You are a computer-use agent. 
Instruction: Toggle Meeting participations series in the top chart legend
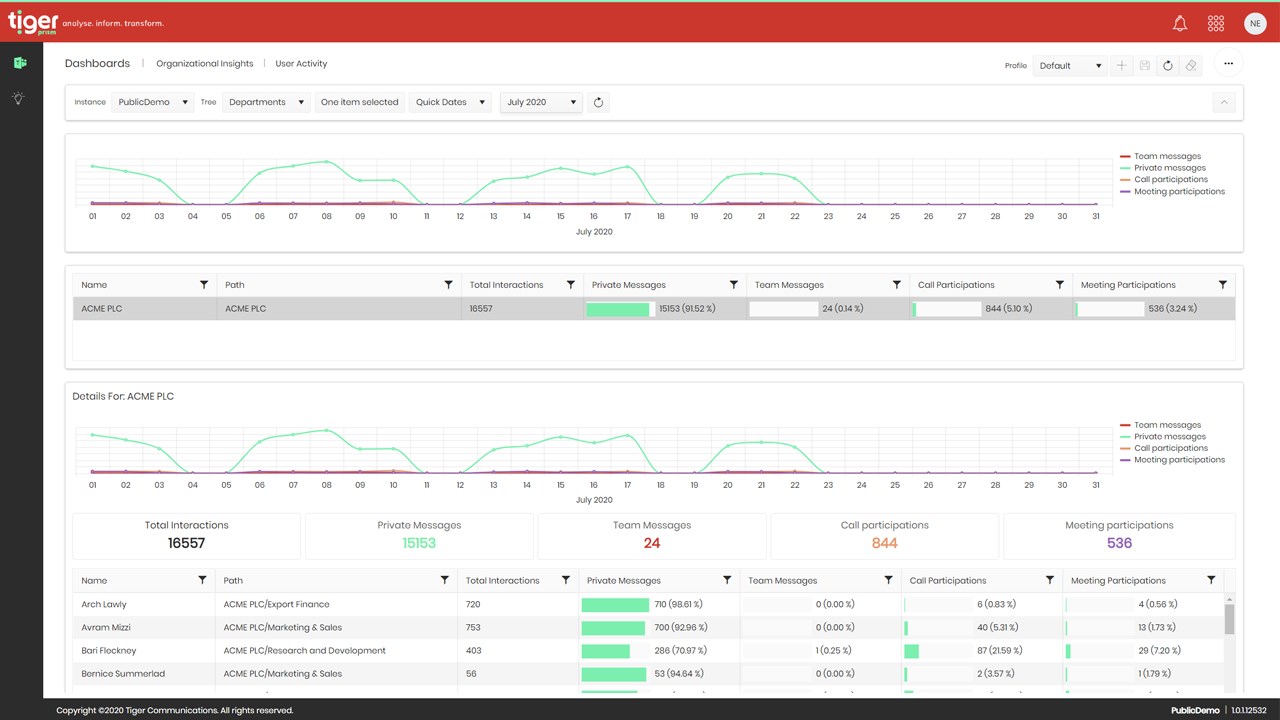tap(1172, 191)
